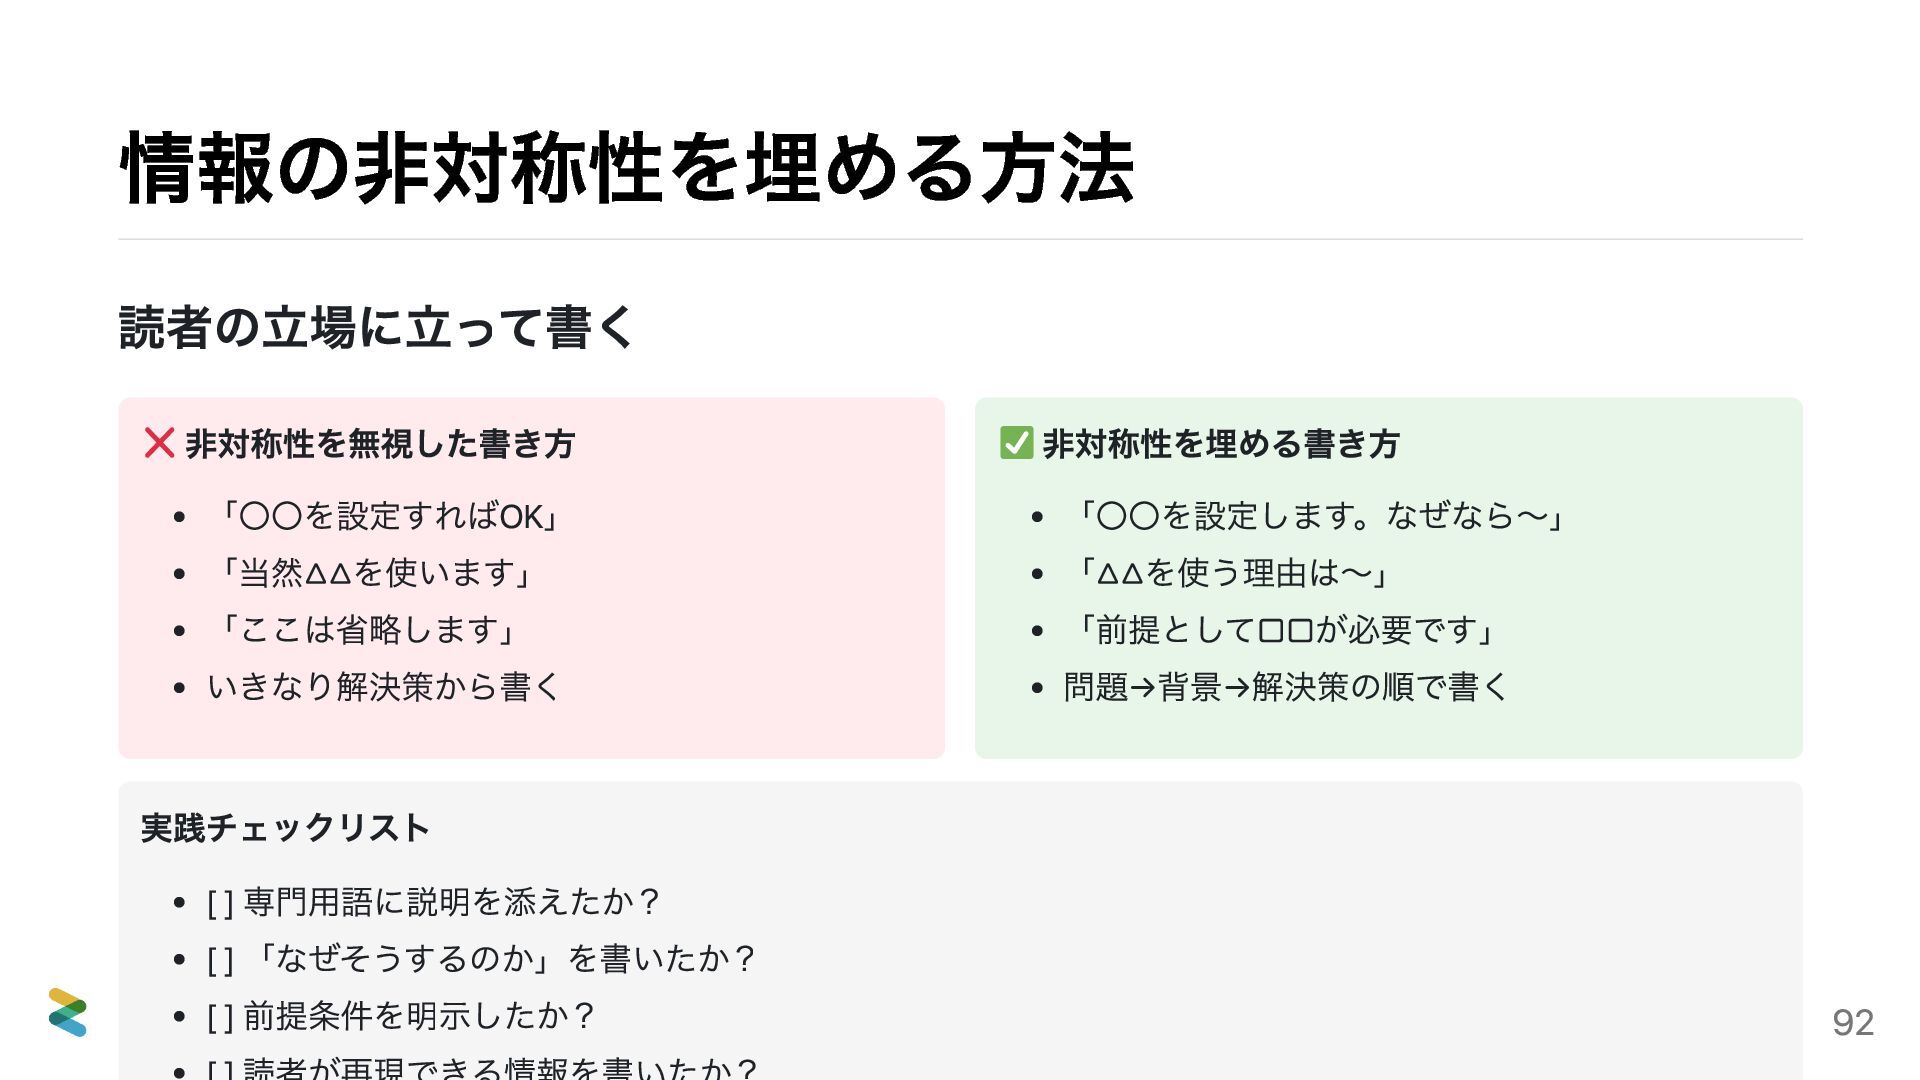Click the subtitle 読者の立場に立って書く

(x=376, y=327)
